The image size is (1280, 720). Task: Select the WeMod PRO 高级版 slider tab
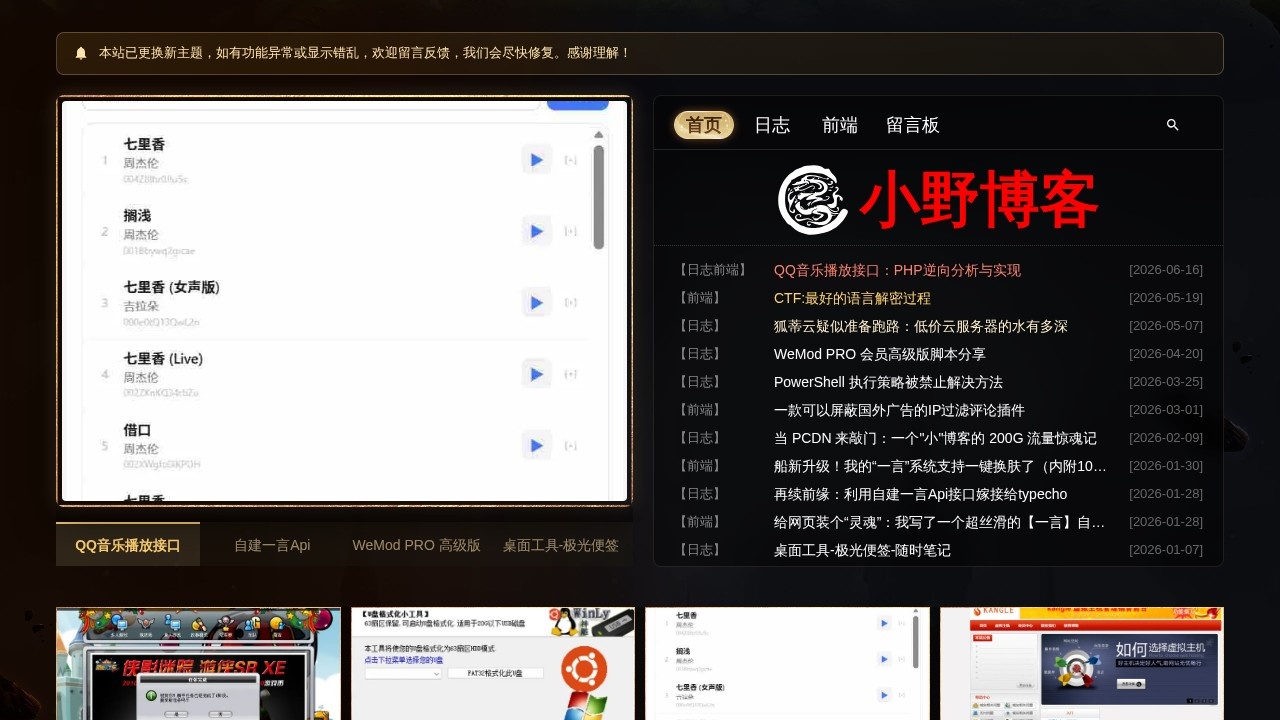tap(416, 545)
